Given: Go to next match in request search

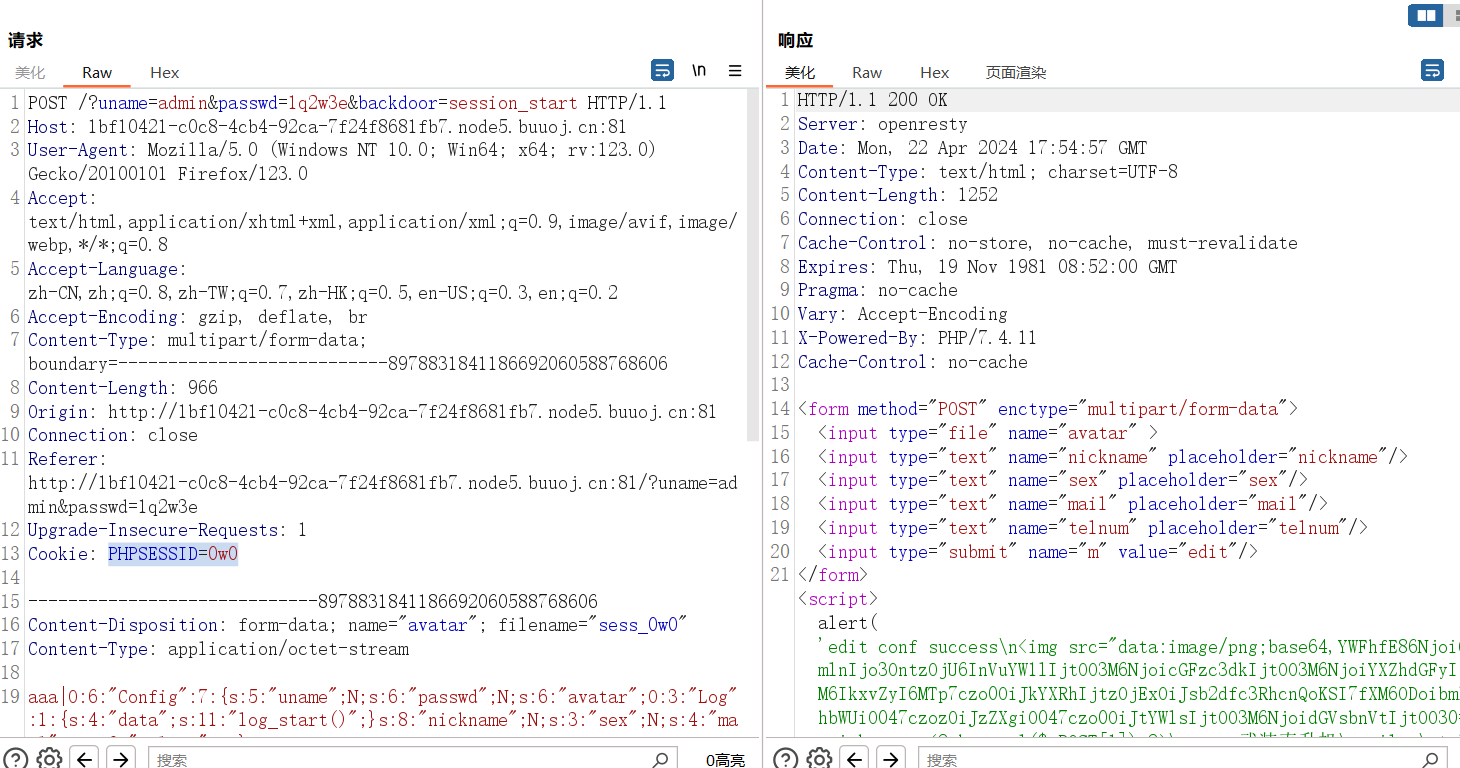Looking at the screenshot, I should pyautogui.click(x=121, y=758).
